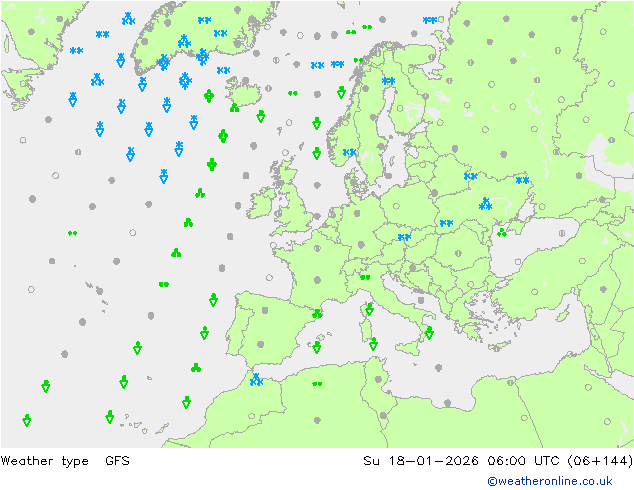634x490 pixels.
Task: Click the blue snow symbol over northern Sweden
Action: coord(388,81)
